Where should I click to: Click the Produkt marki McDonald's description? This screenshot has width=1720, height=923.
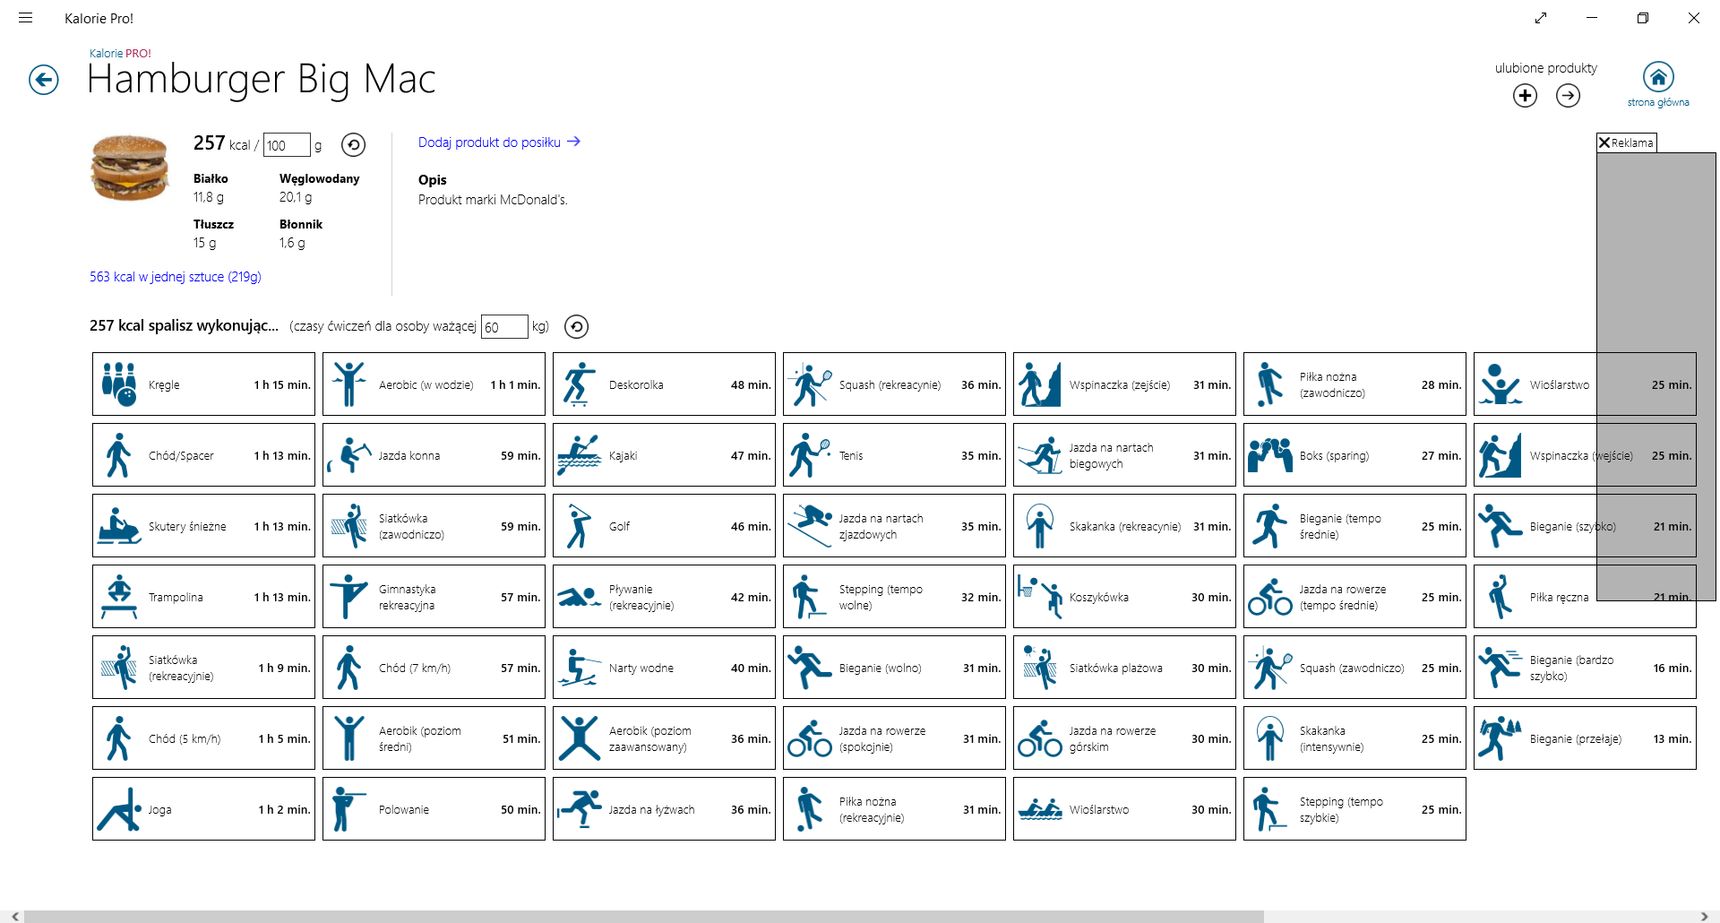pyautogui.click(x=493, y=200)
